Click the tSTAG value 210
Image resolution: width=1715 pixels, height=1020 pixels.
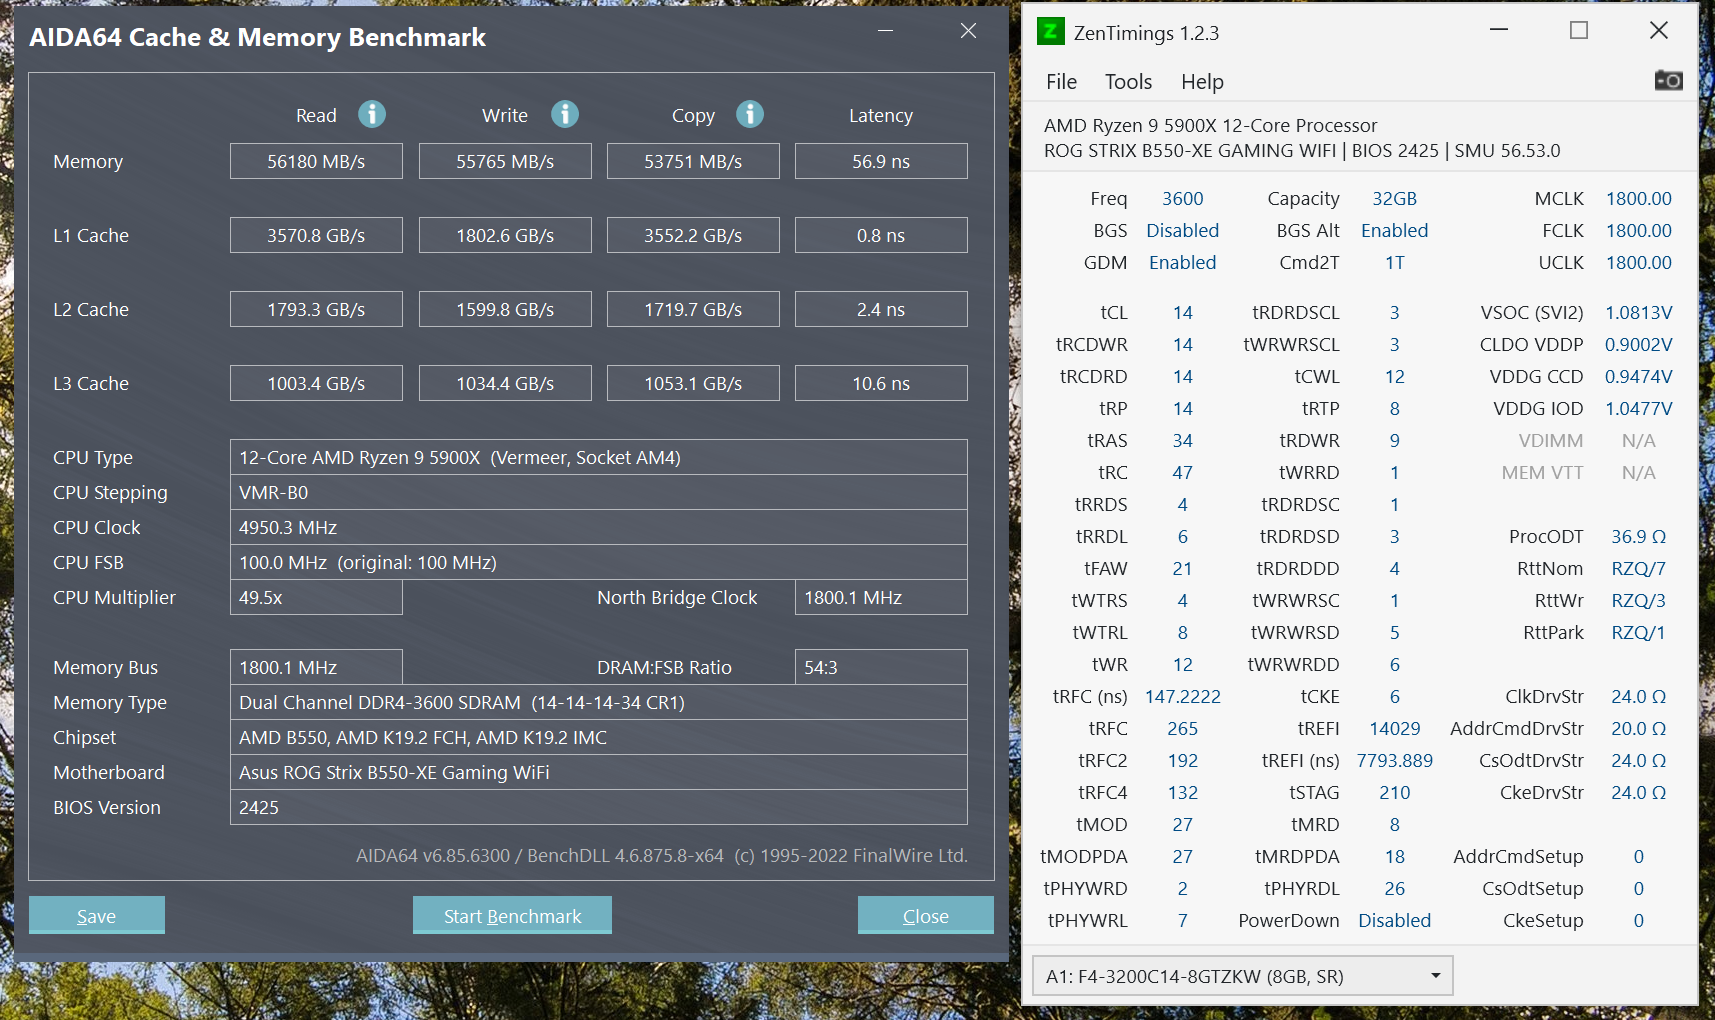pyautogui.click(x=1394, y=793)
